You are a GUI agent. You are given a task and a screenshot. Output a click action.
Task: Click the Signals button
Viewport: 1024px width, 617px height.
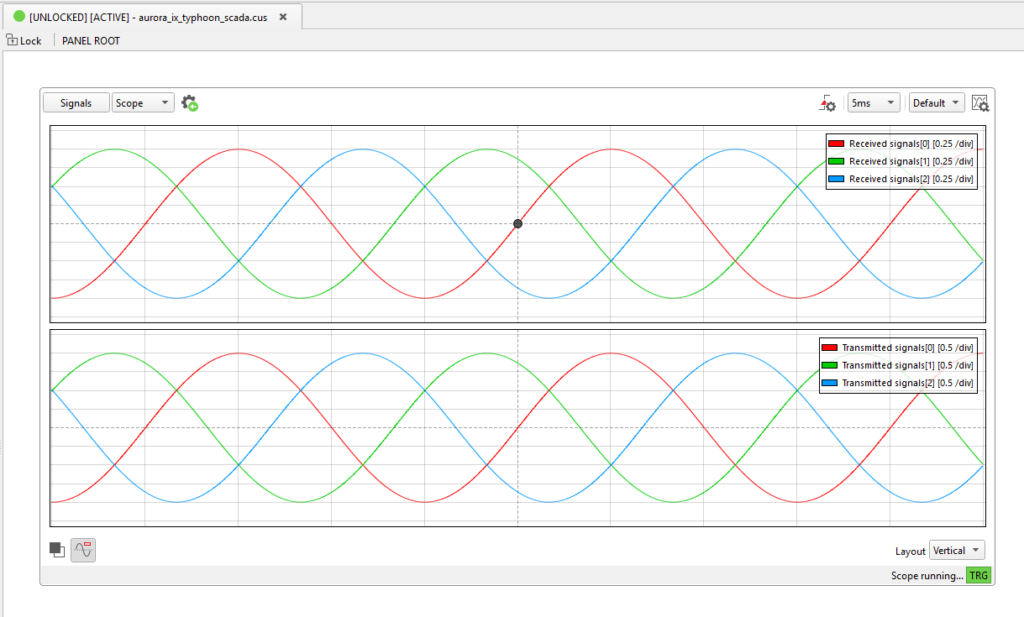pyautogui.click(x=76, y=103)
